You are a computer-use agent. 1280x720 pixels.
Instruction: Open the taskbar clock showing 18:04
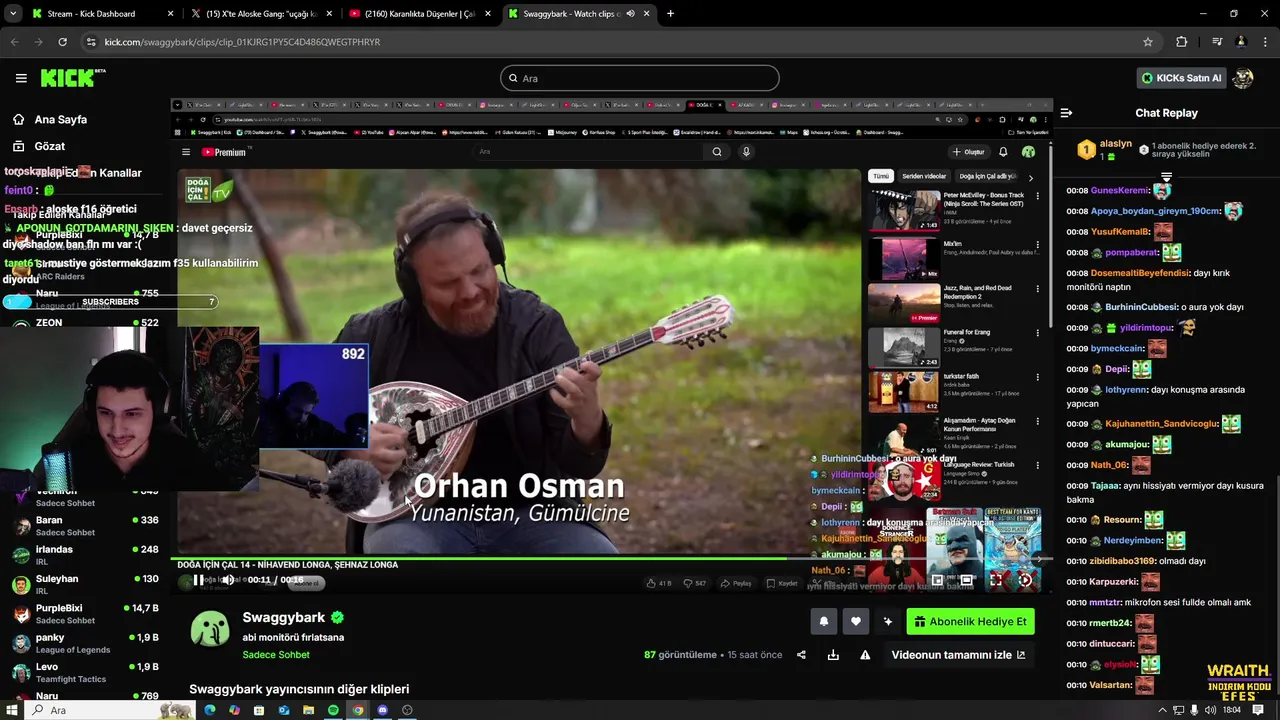point(1232,710)
